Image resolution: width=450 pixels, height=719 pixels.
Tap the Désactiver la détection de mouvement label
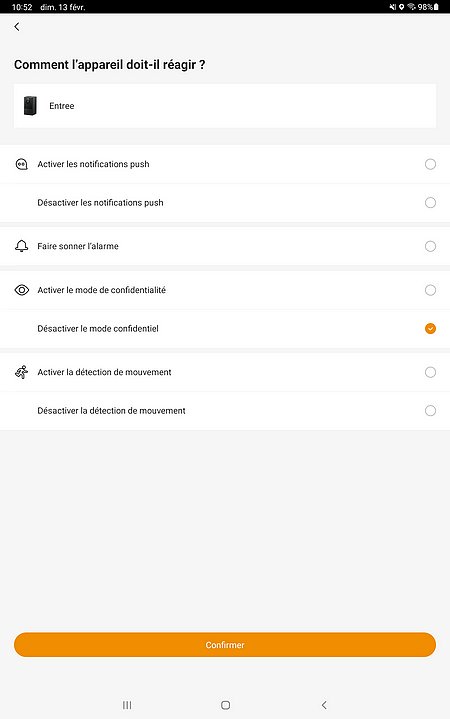[111, 411]
